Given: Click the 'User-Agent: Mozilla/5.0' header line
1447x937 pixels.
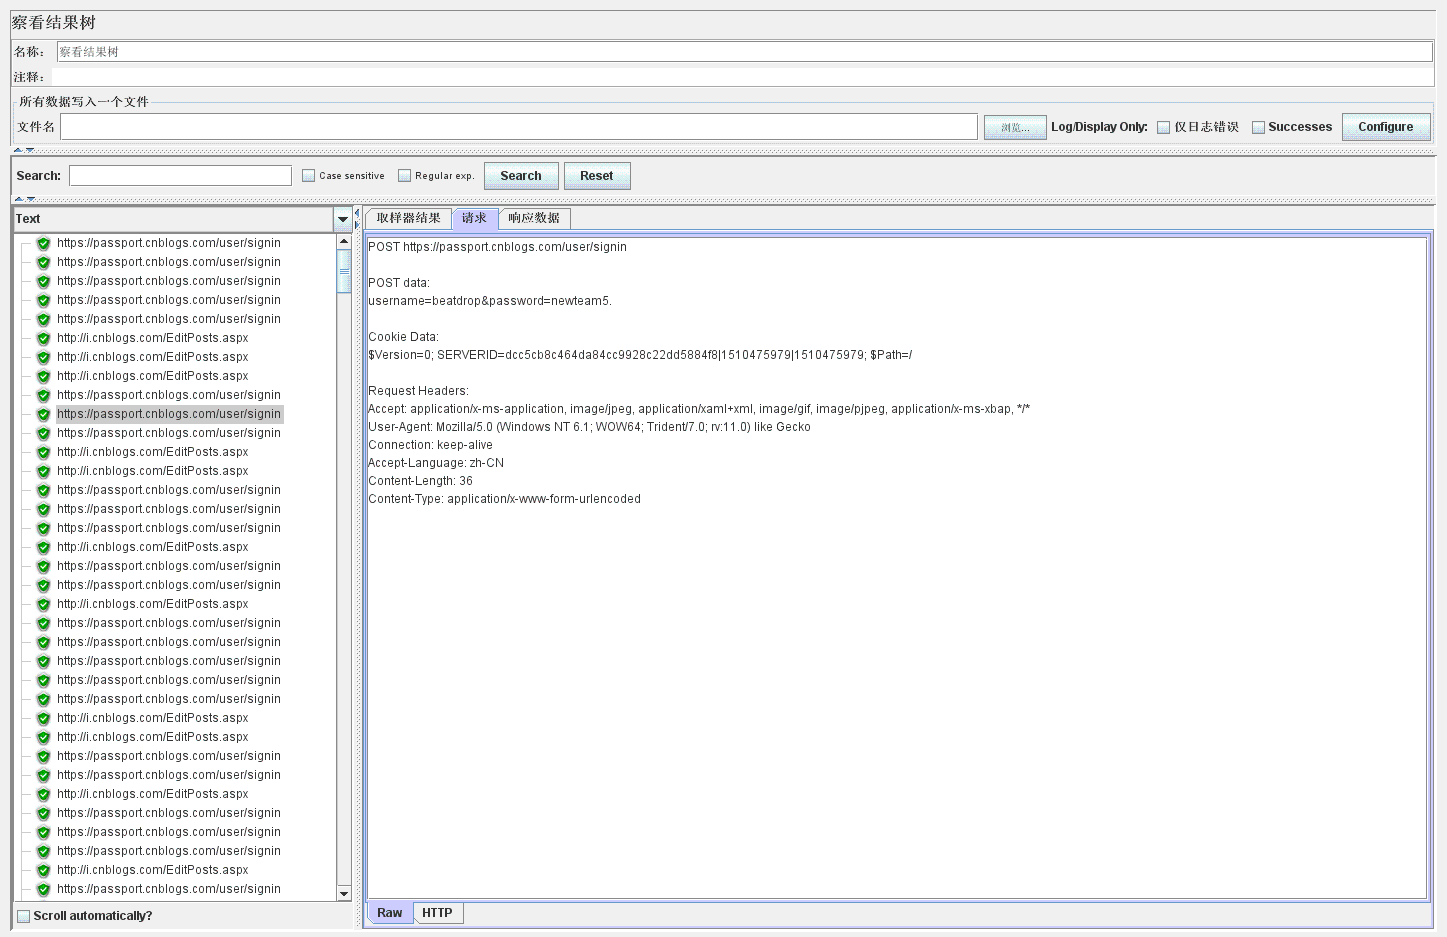Looking at the screenshot, I should [589, 427].
